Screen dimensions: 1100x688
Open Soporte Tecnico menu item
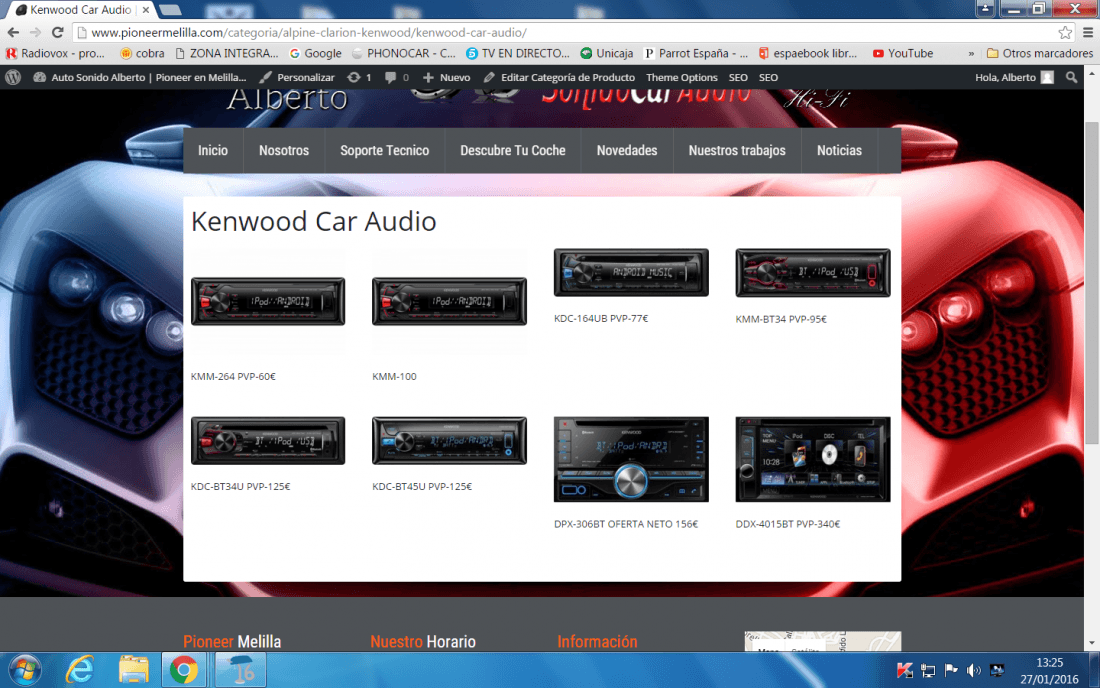pos(384,150)
